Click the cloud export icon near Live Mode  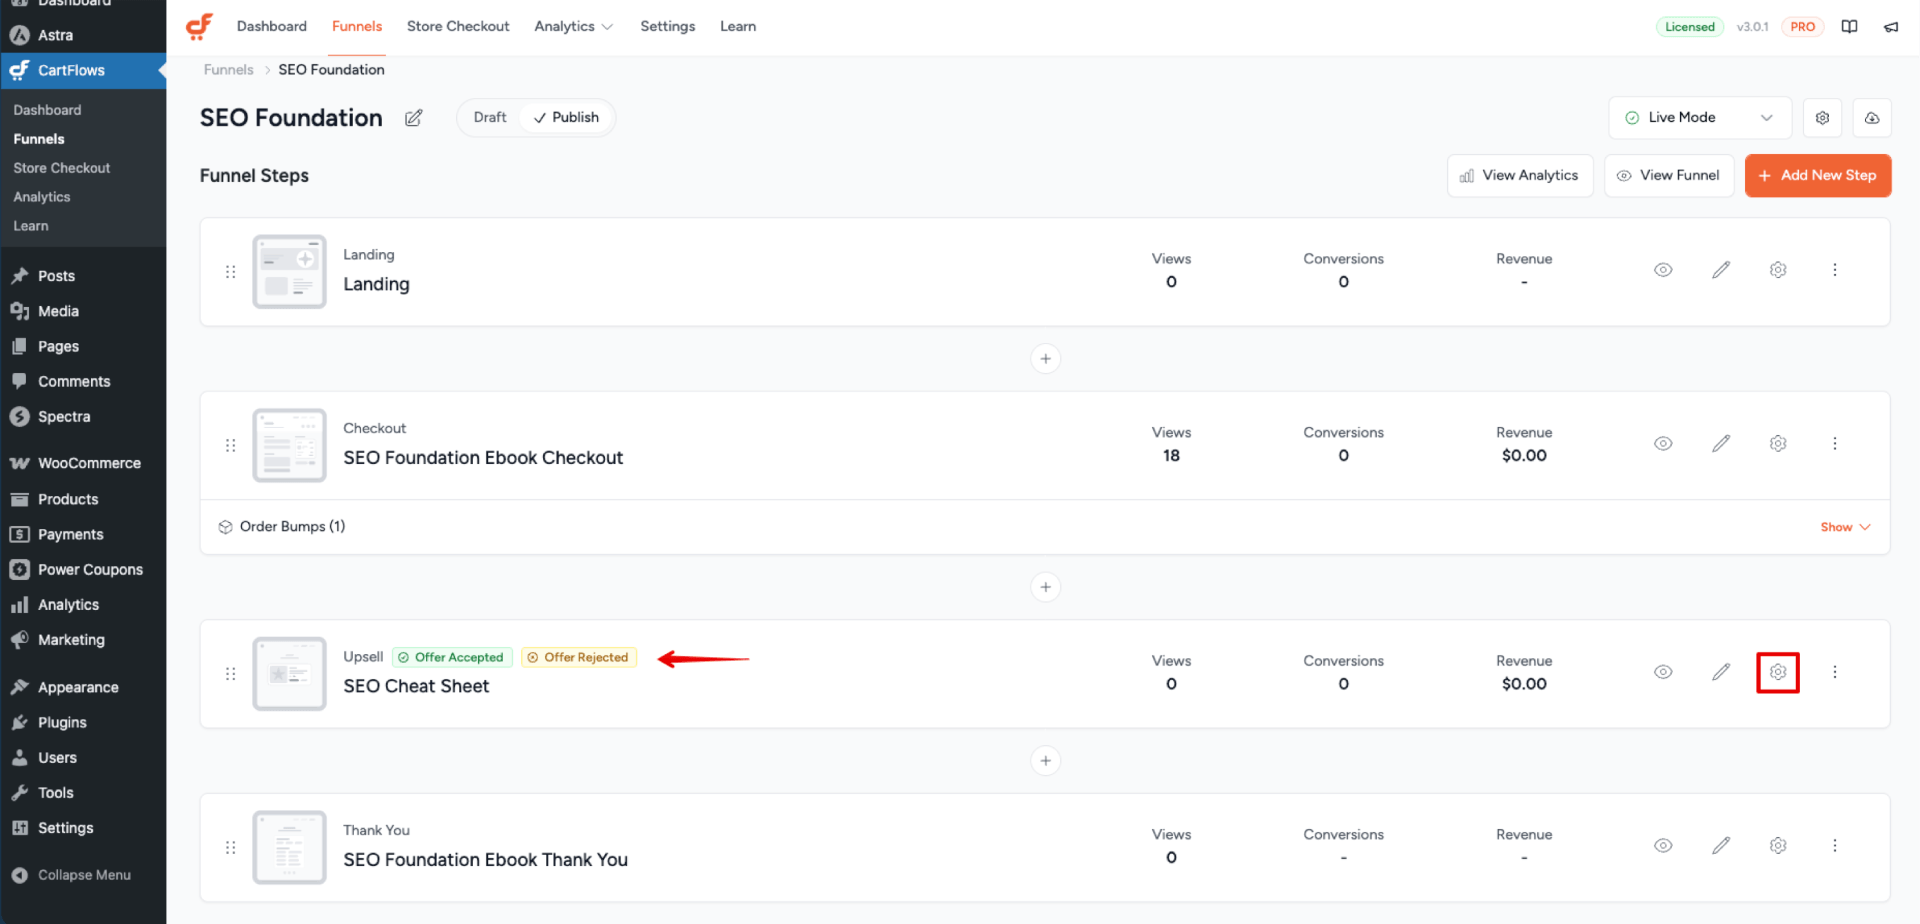pyautogui.click(x=1872, y=118)
